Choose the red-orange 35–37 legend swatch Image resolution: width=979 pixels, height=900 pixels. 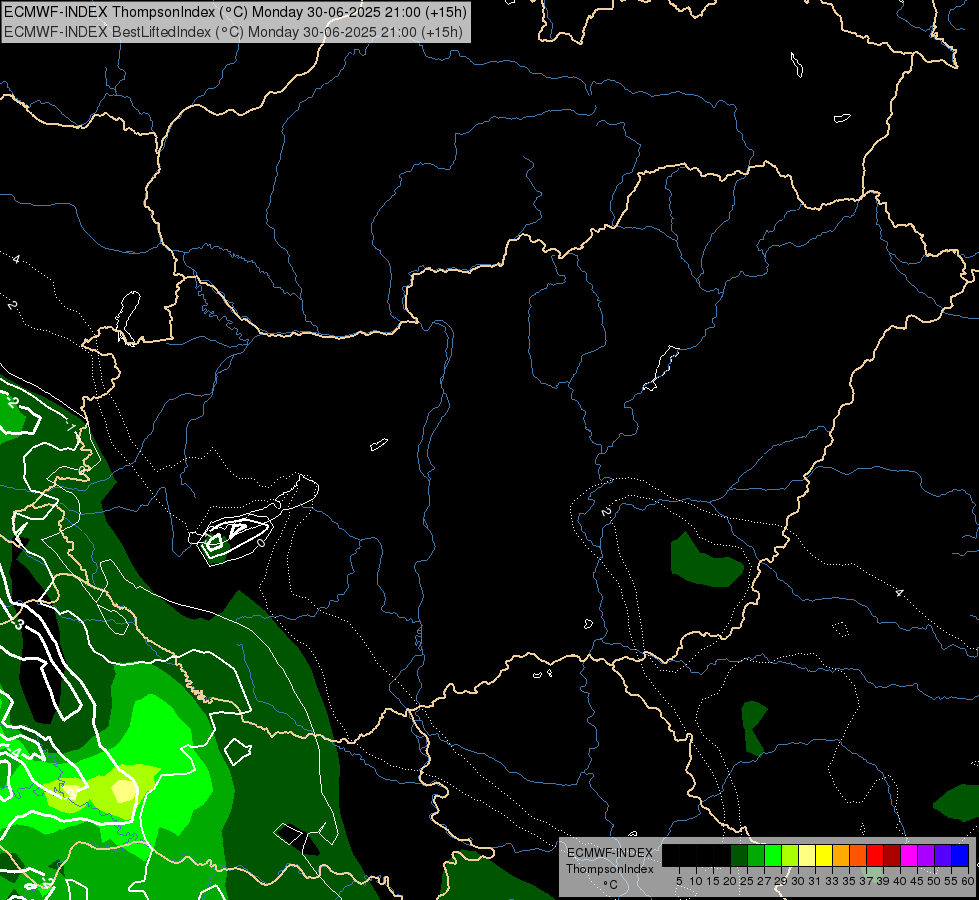point(858,855)
